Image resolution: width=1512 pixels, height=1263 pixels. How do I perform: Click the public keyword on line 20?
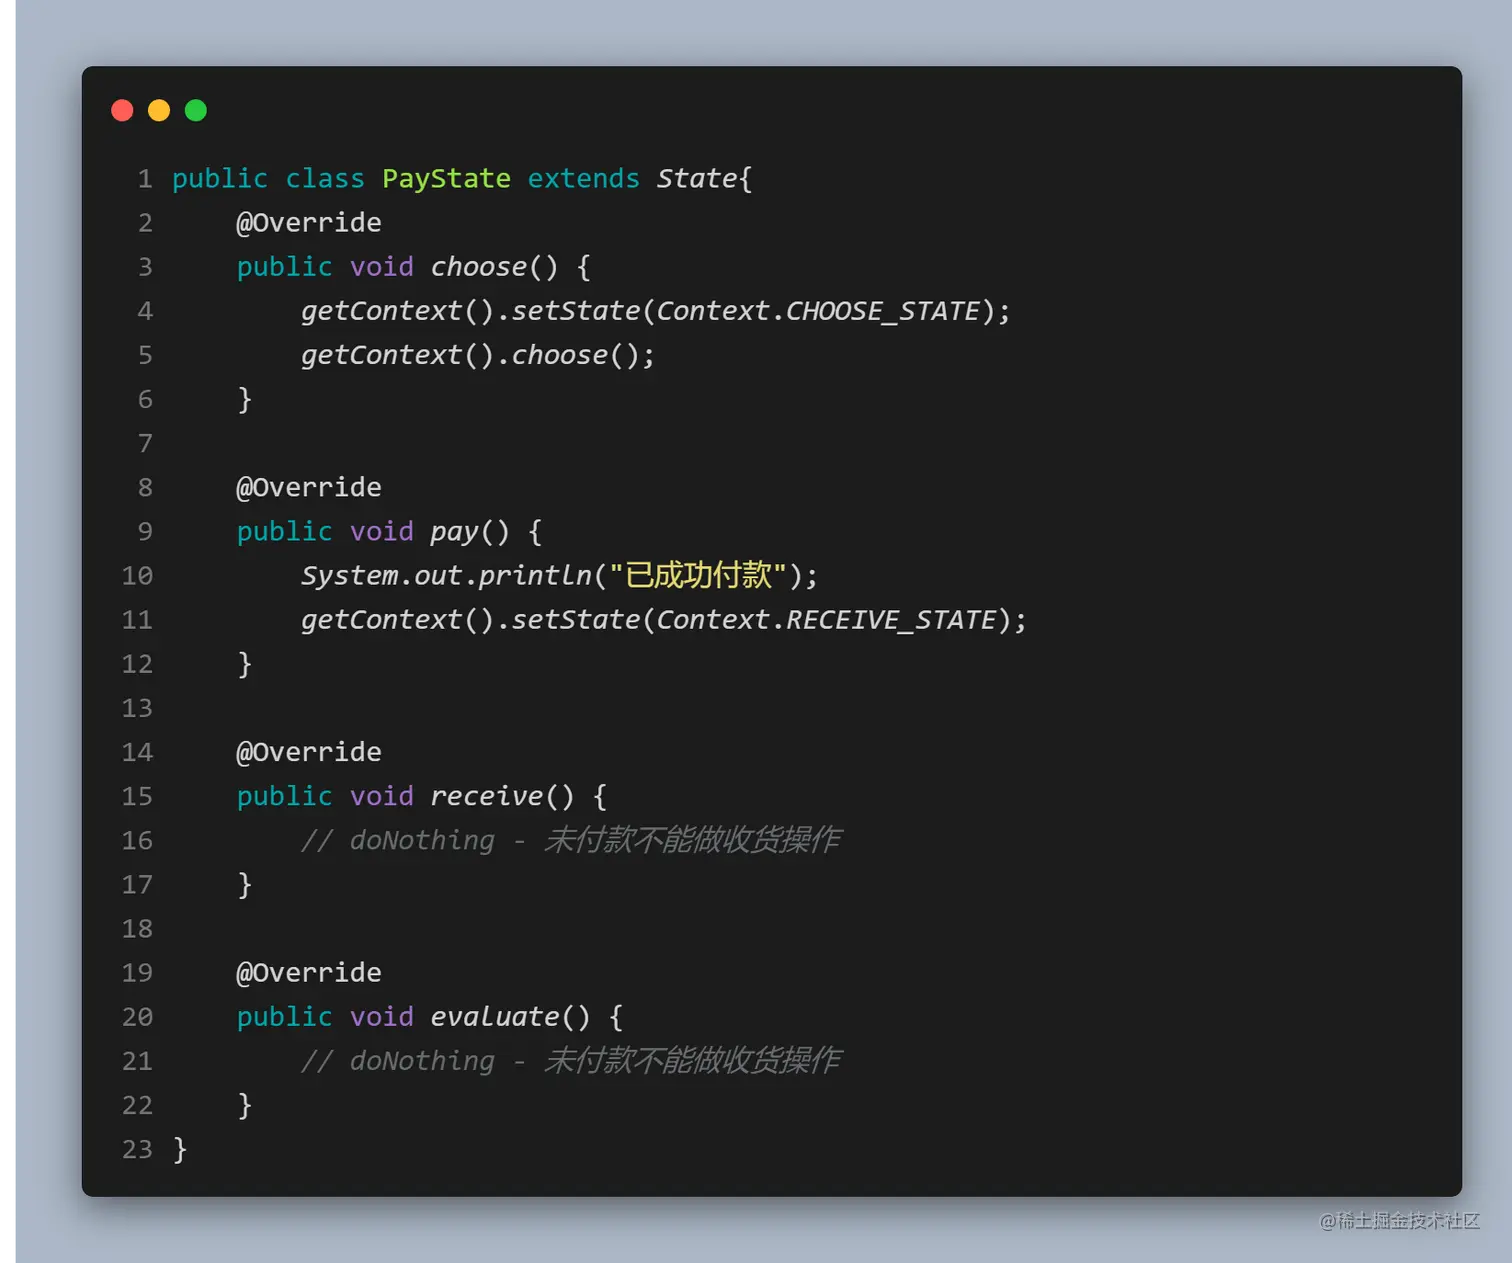point(284,1017)
